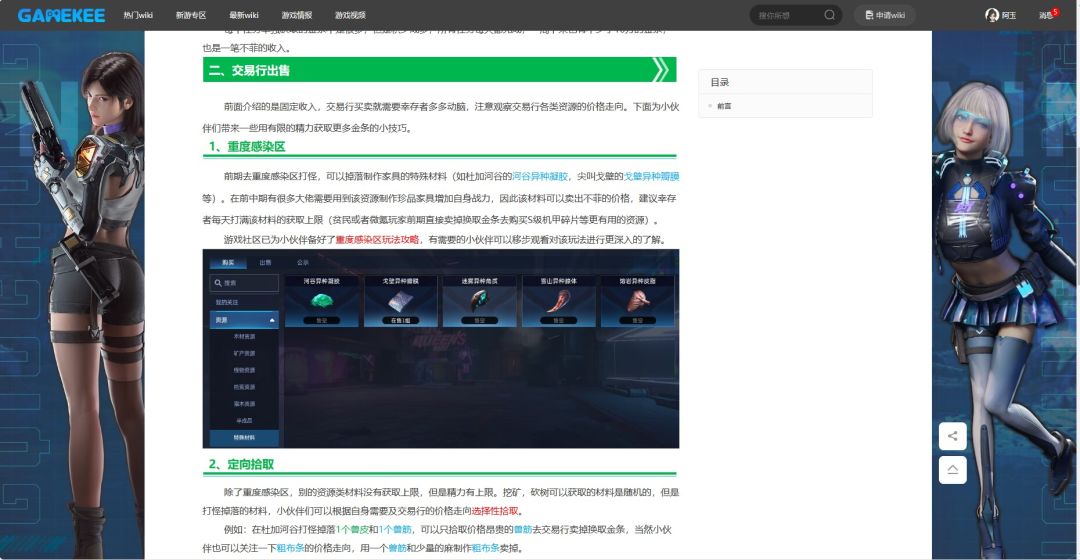Select 我的关注 in the trading sidebar
The width and height of the screenshot is (1080, 560).
pos(227,302)
